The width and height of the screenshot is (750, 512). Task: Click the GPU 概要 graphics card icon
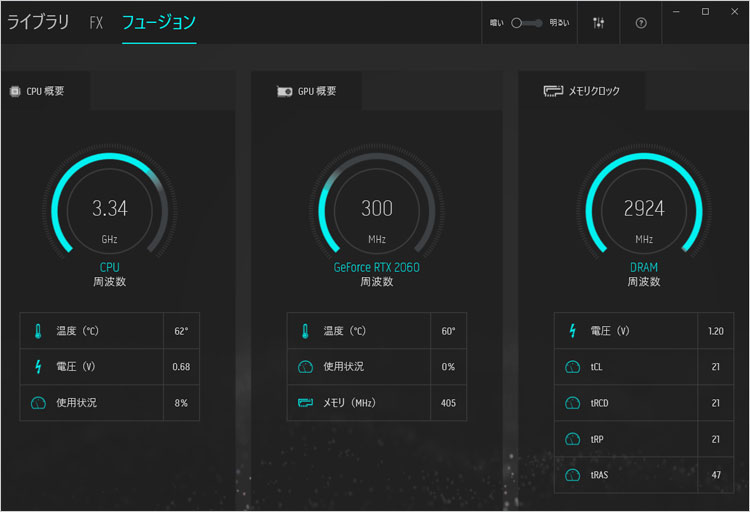click(285, 91)
